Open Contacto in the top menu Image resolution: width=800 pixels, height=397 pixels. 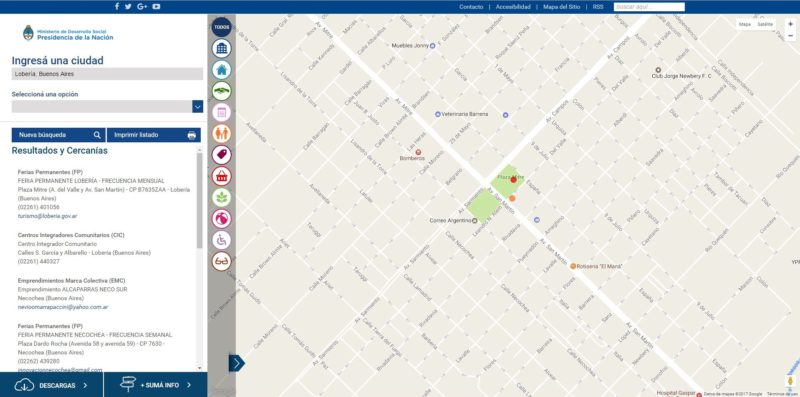[x=471, y=7]
